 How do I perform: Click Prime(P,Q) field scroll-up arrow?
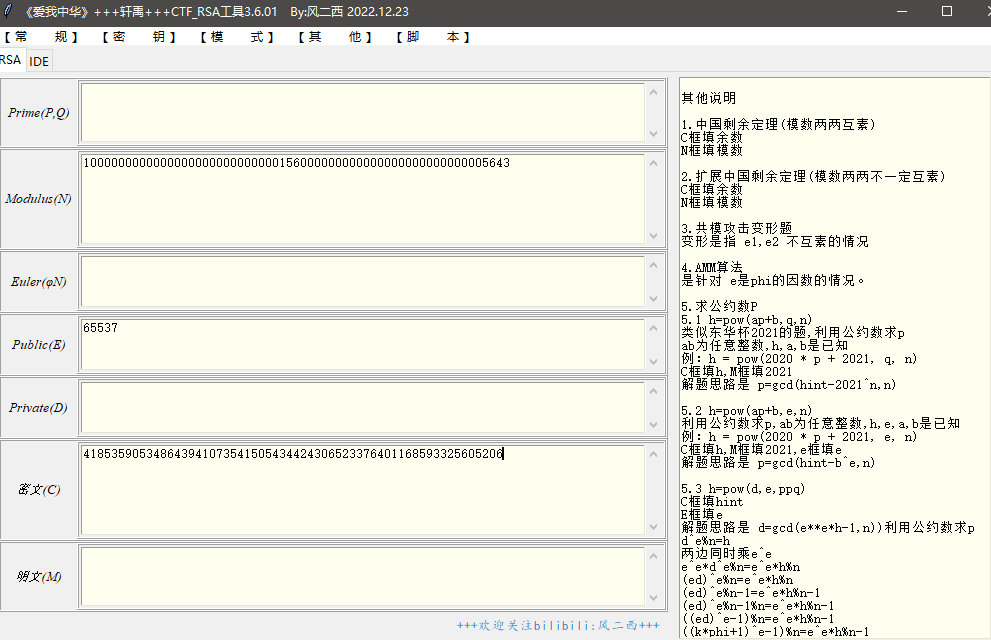click(x=654, y=92)
